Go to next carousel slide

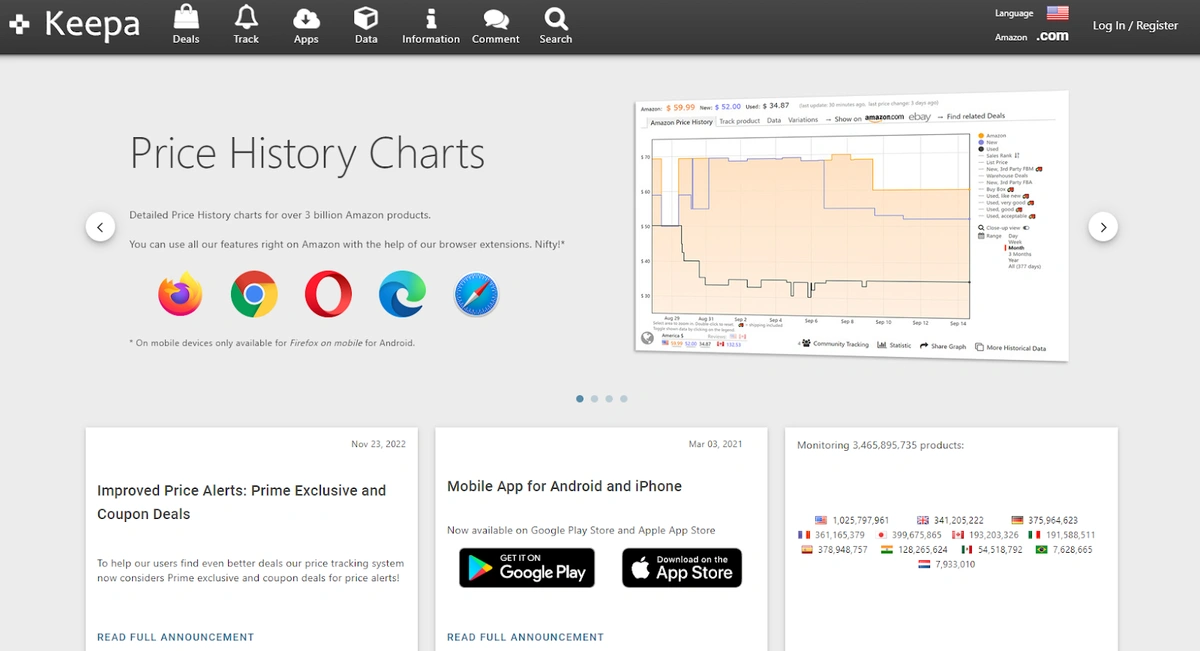click(x=1103, y=227)
